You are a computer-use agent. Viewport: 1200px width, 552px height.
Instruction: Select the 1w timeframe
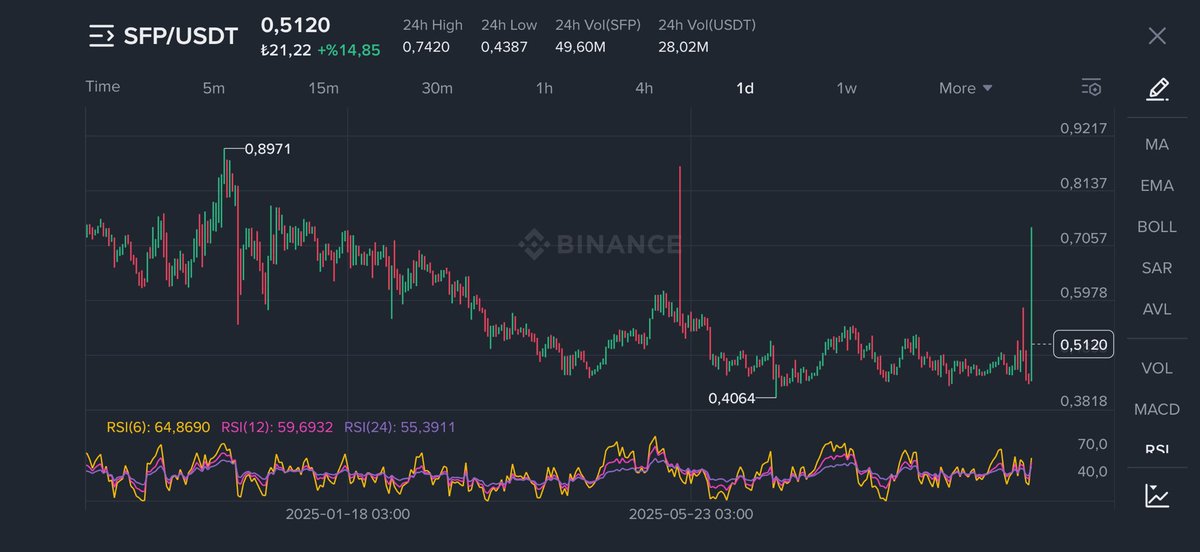tap(846, 88)
